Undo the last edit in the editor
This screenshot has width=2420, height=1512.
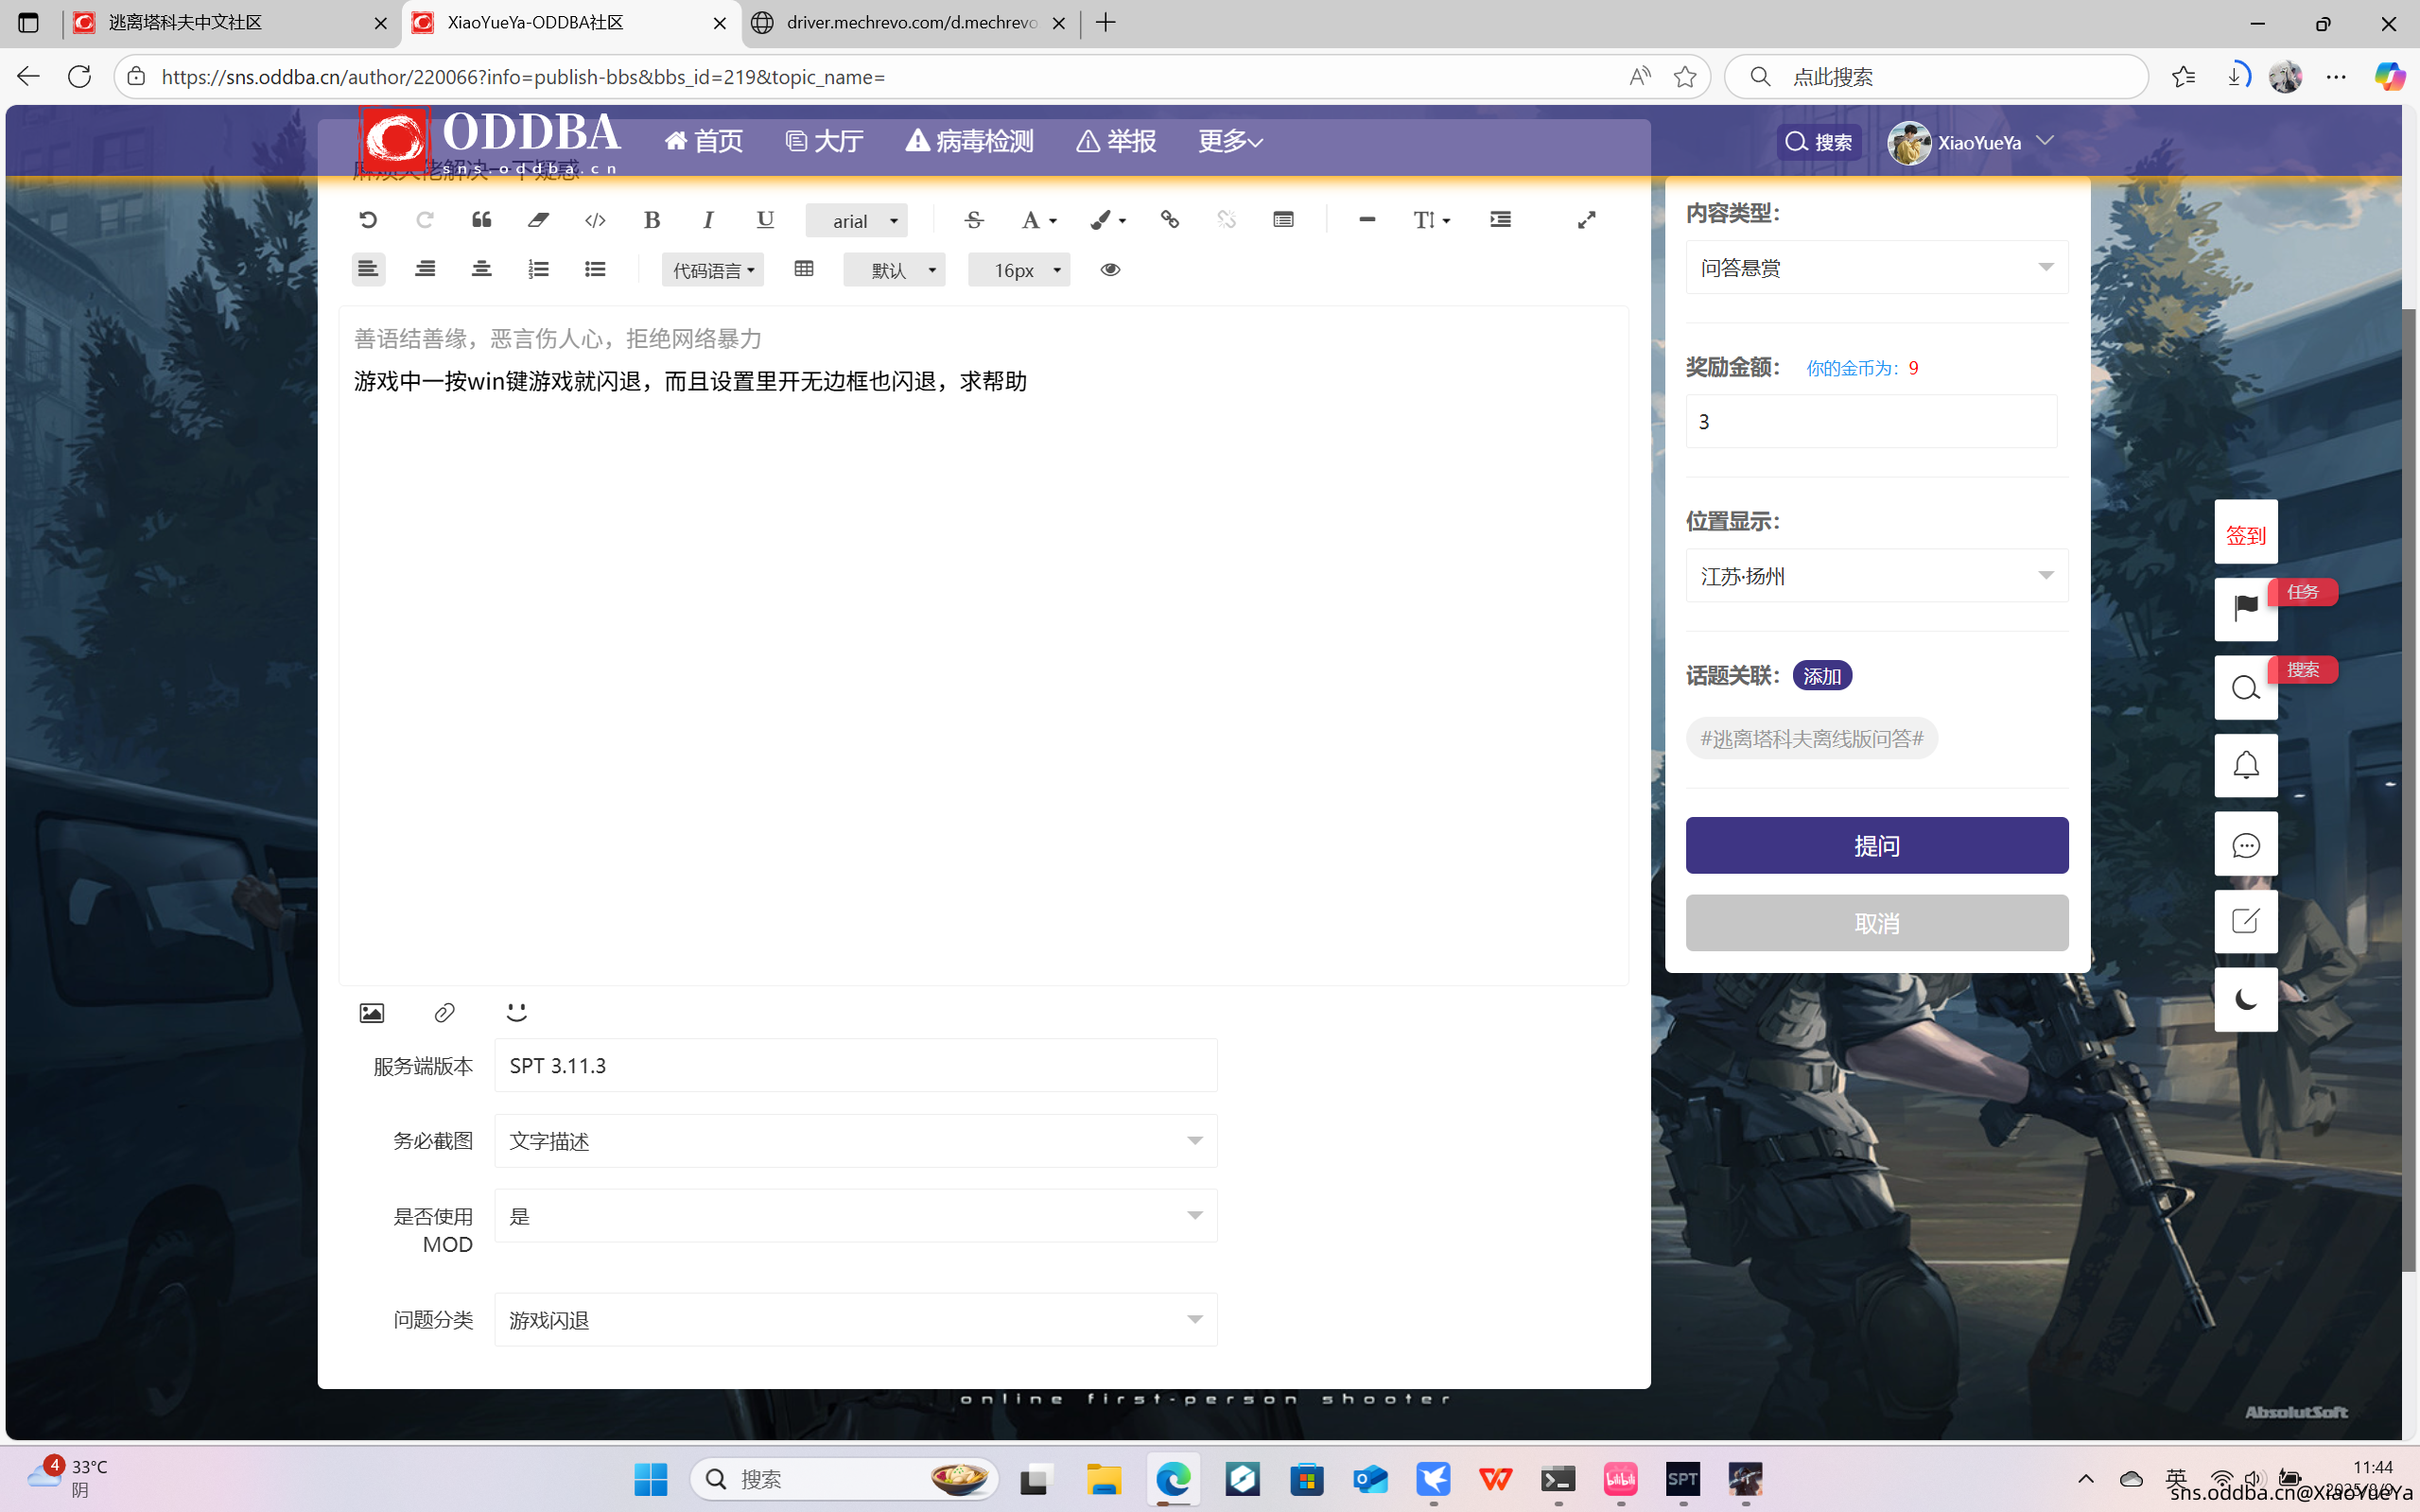[x=368, y=220]
